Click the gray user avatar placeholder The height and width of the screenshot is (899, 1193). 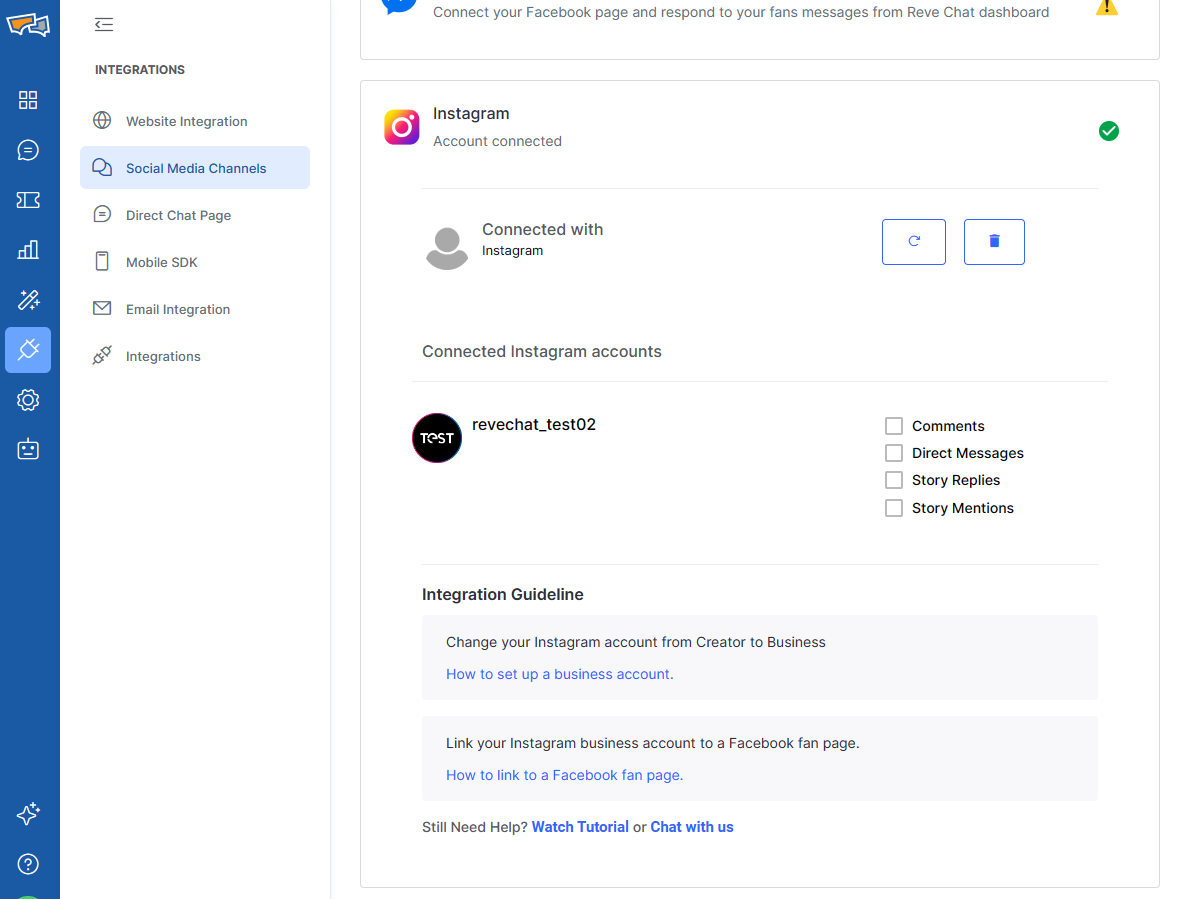(x=447, y=248)
